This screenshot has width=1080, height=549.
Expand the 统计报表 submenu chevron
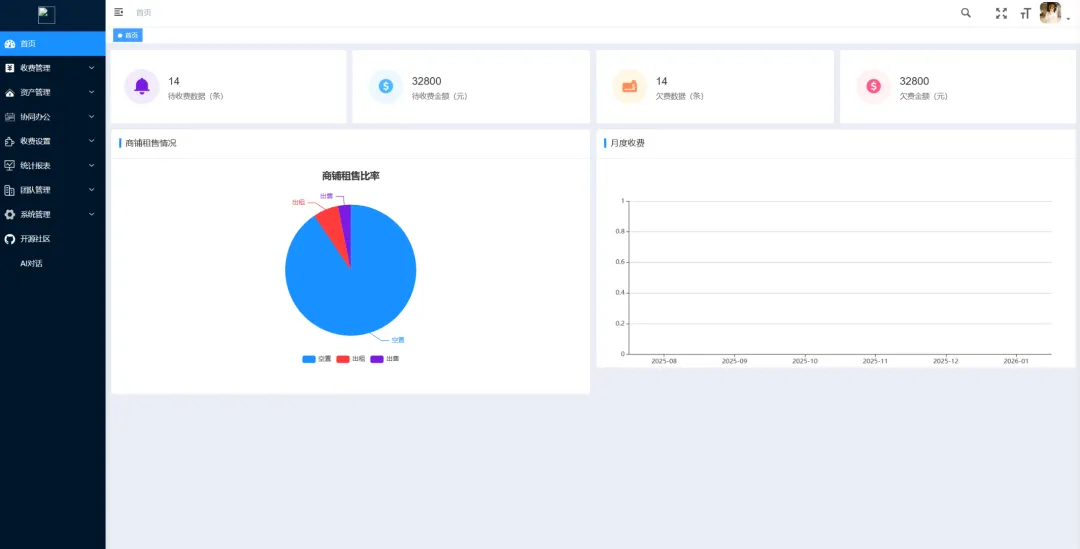point(92,165)
